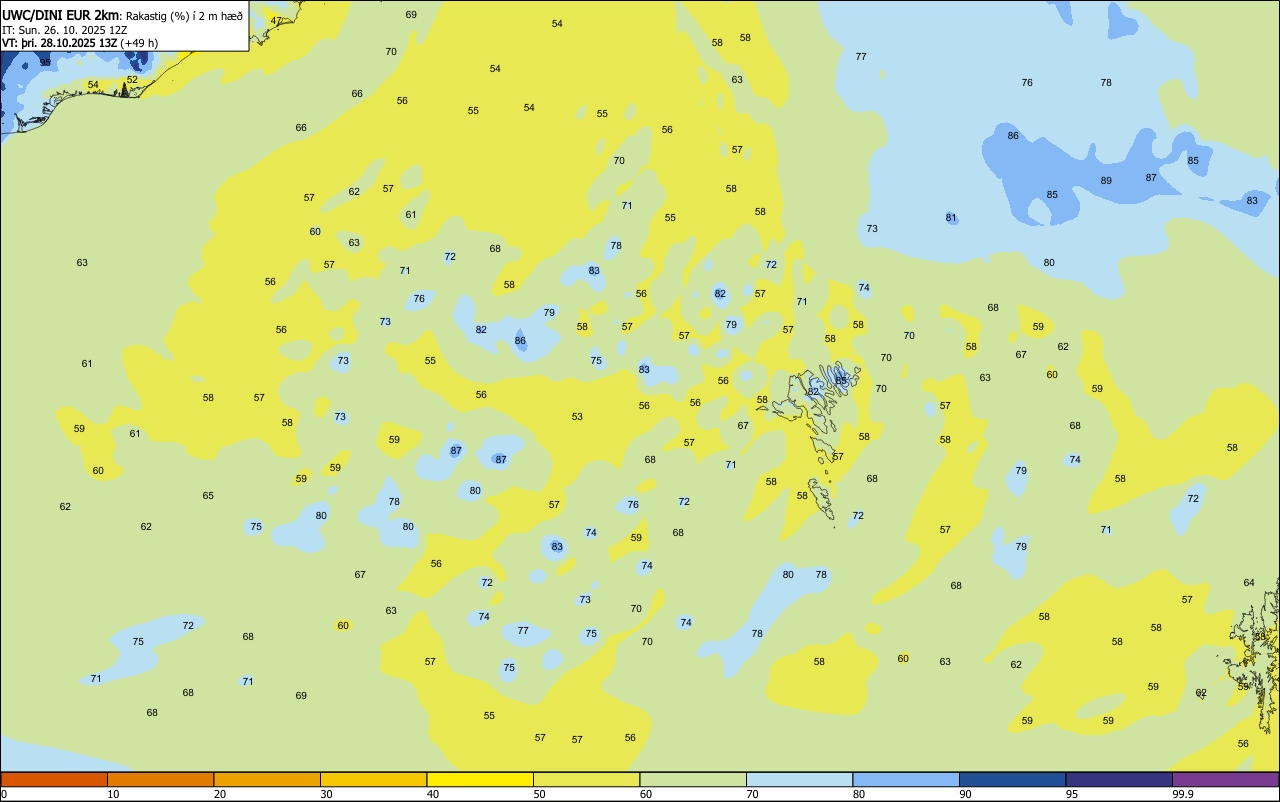Click the humidity value 65 on the map

point(208,496)
